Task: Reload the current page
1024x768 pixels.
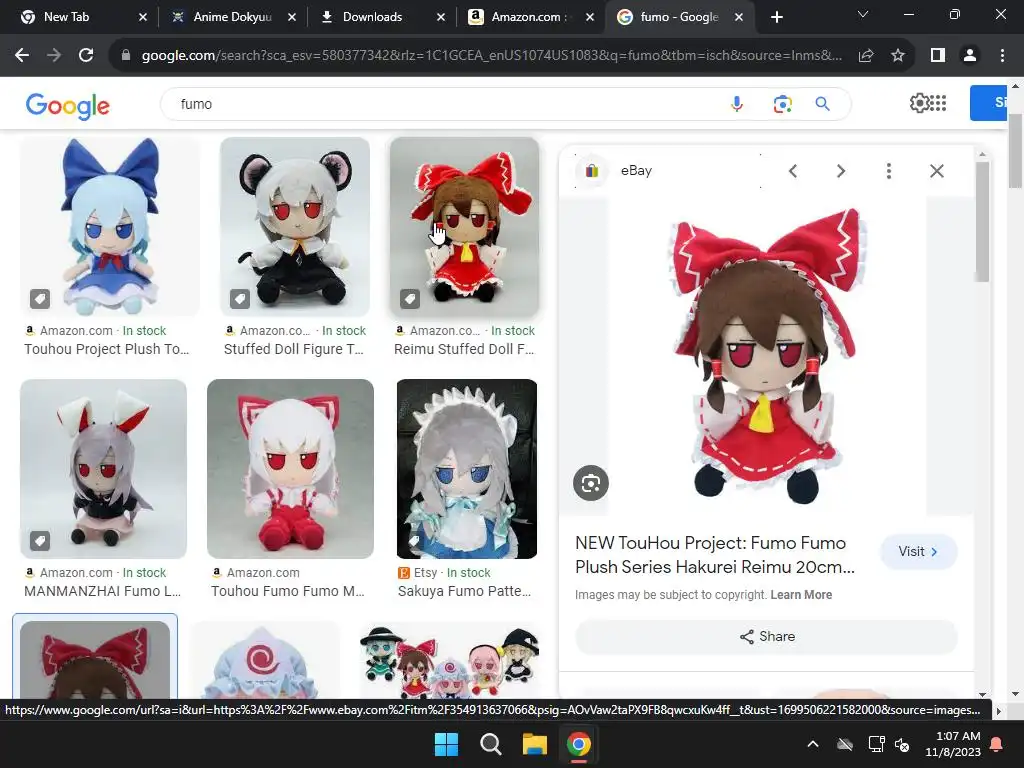Action: (86, 56)
